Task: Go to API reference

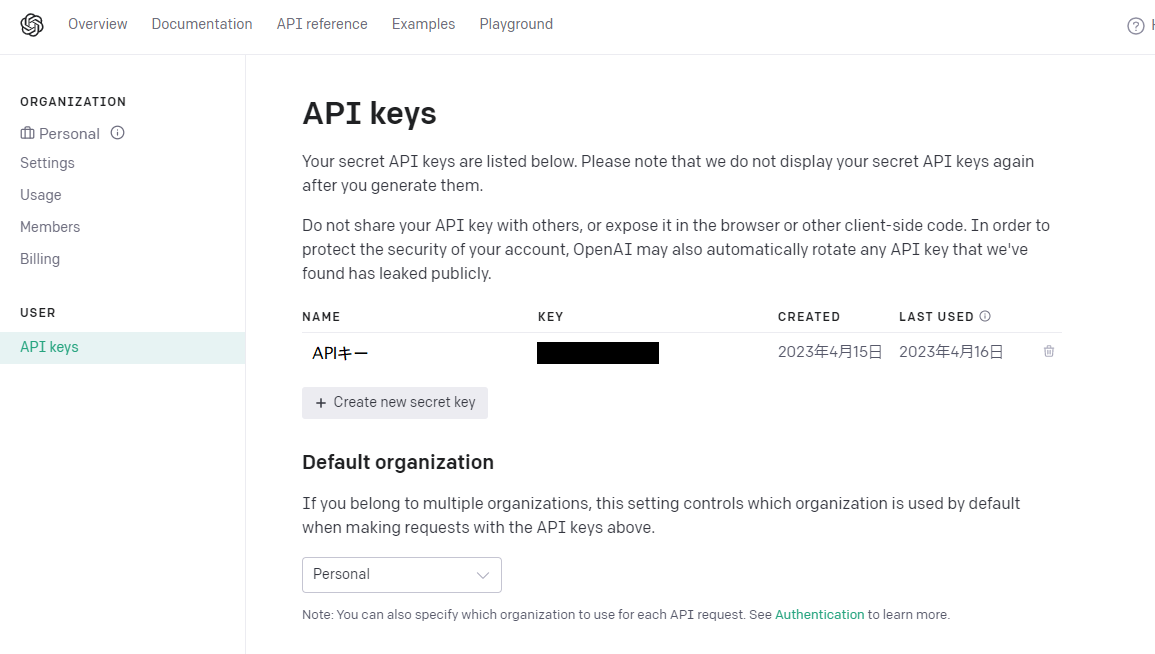Action: click(322, 24)
